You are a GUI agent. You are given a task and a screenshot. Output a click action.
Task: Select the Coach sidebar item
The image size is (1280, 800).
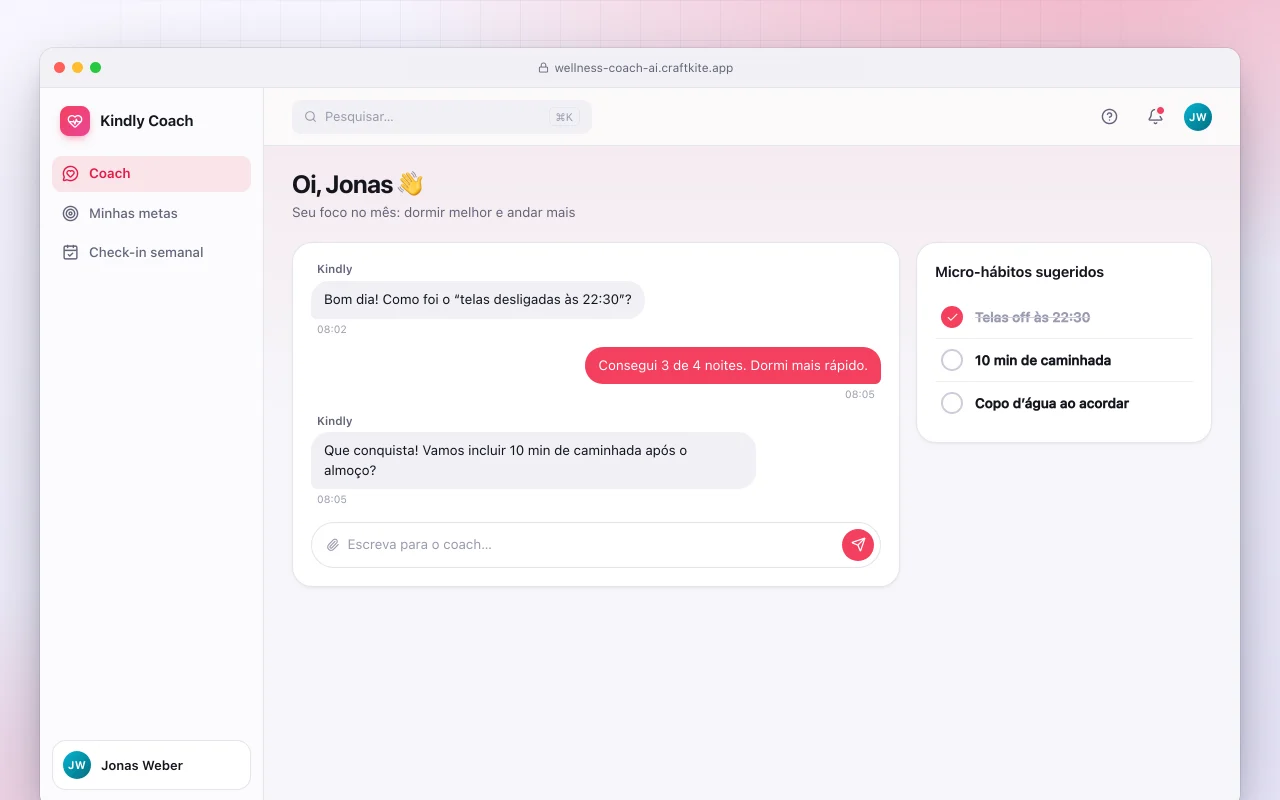click(151, 174)
